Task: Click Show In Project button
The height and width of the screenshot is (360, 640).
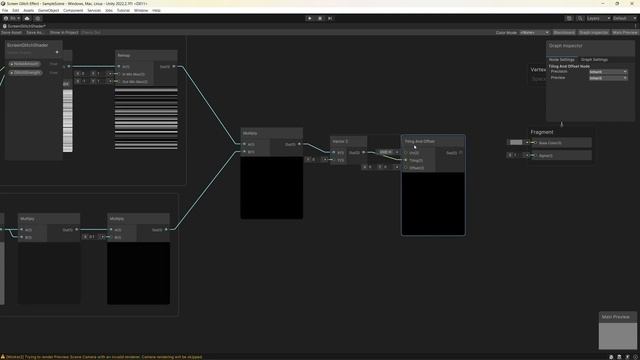Action: click(x=64, y=33)
